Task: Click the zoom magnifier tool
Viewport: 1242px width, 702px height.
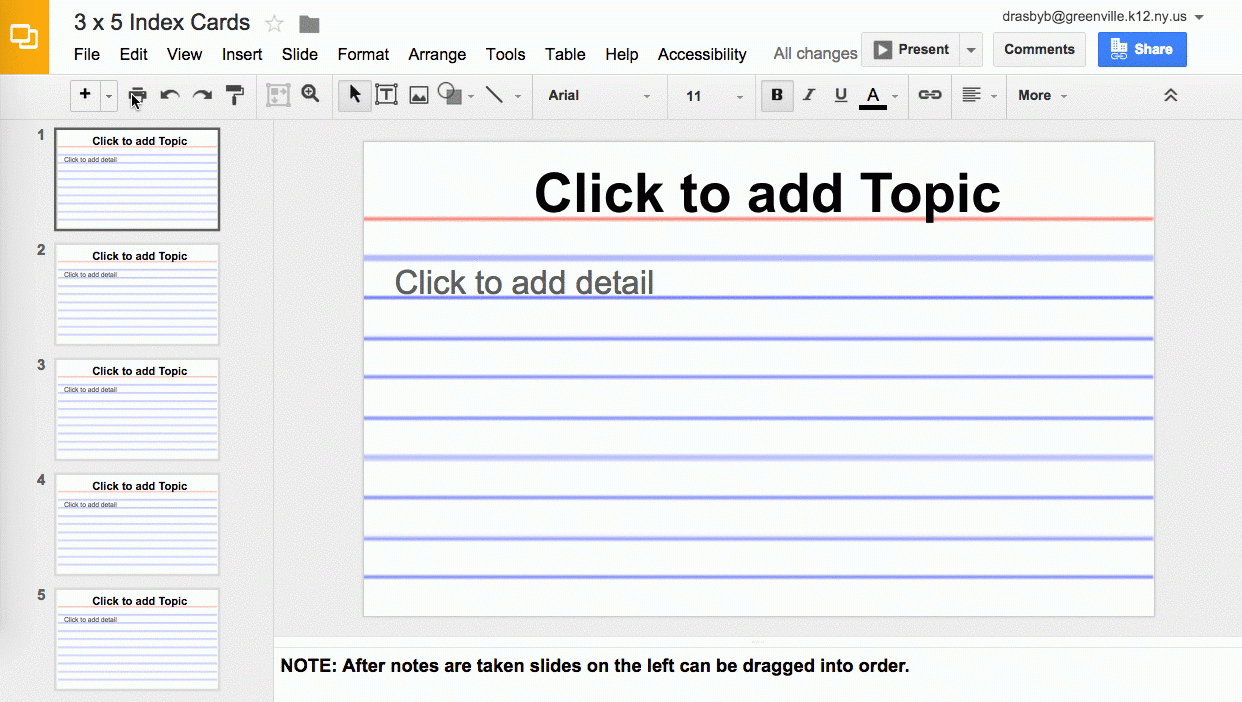Action: pyautogui.click(x=311, y=95)
